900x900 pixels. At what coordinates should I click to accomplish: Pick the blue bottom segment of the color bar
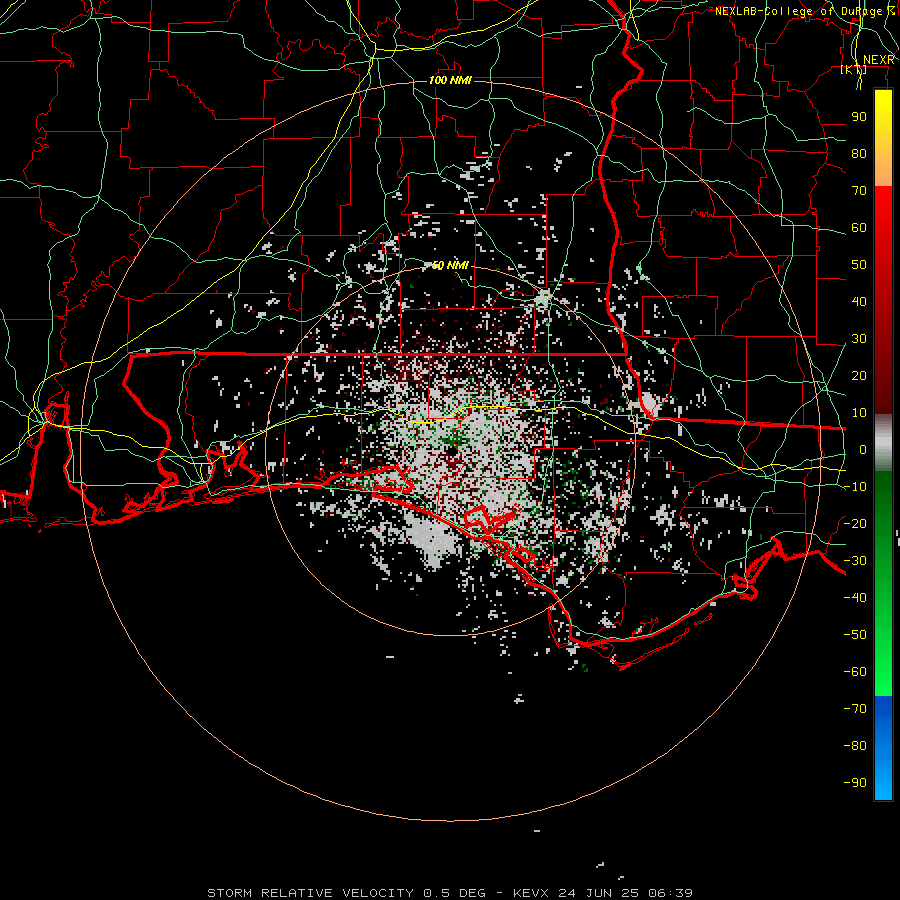(x=883, y=748)
